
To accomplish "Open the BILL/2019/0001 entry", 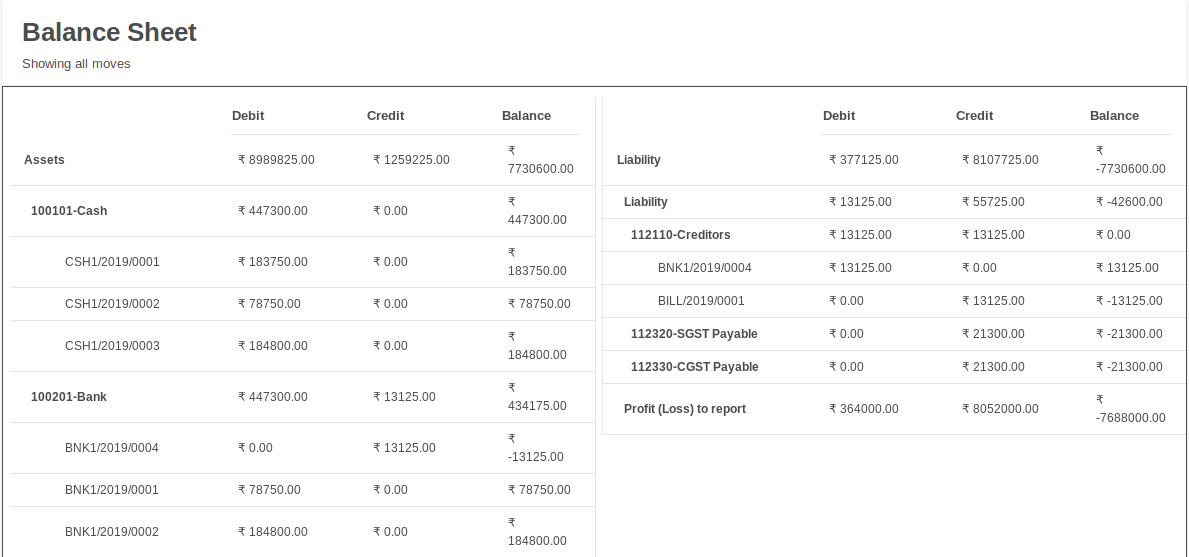I will [x=701, y=301].
